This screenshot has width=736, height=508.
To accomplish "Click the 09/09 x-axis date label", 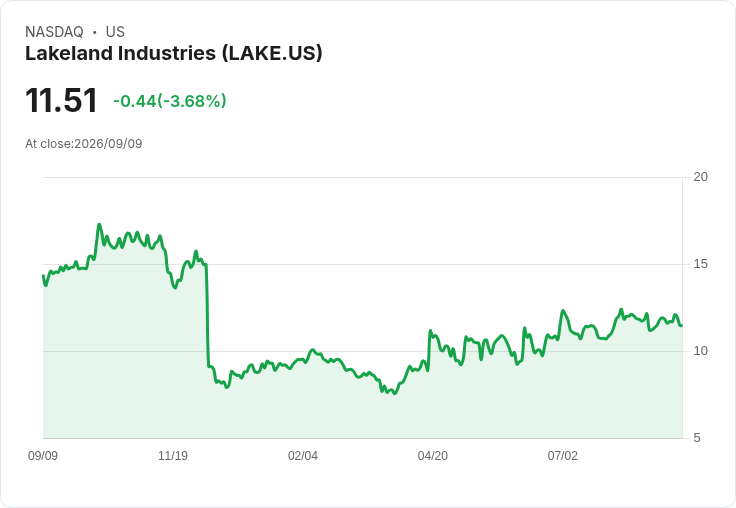I will (x=43, y=456).
